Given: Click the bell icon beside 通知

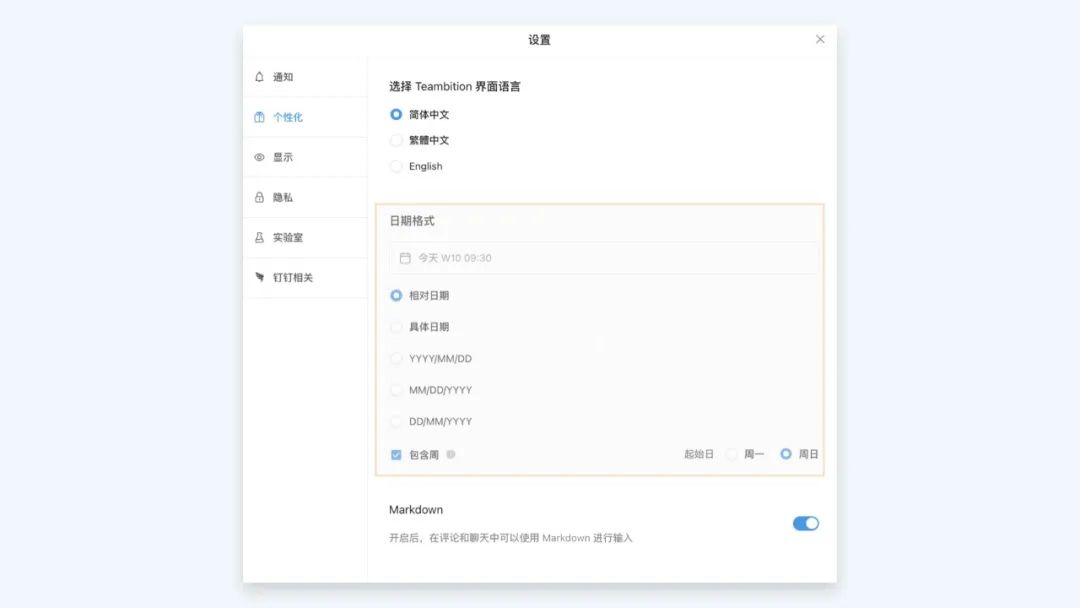Looking at the screenshot, I should click(x=260, y=77).
